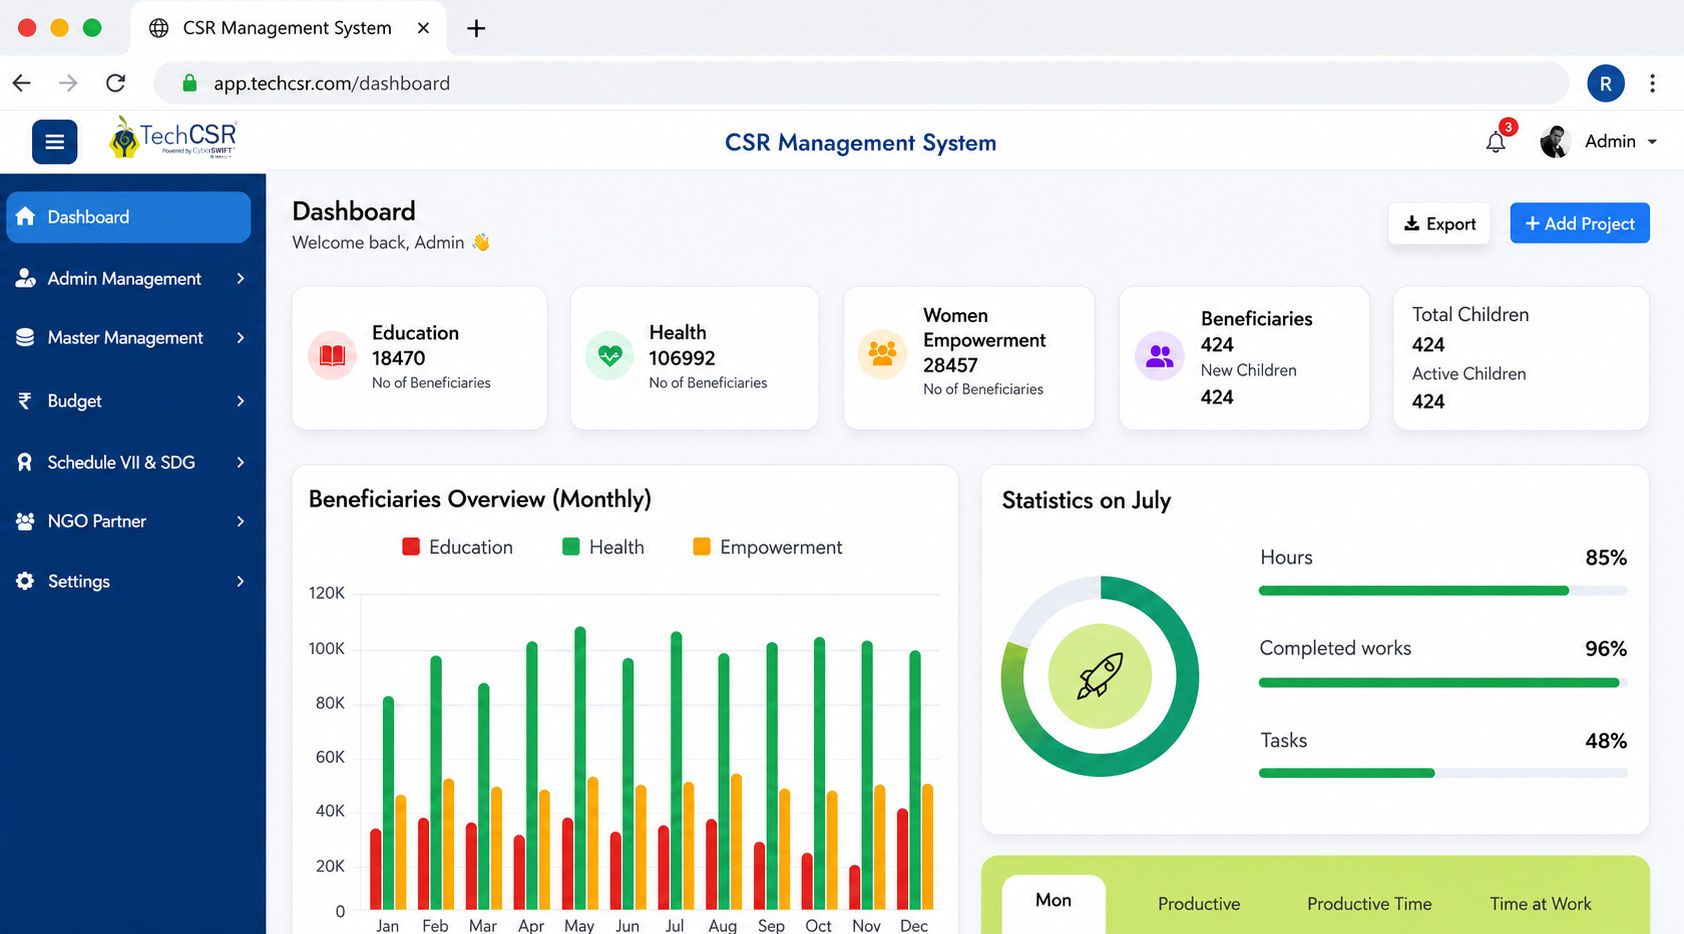Click the Add Project button
This screenshot has height=934, width=1684.
point(1579,224)
